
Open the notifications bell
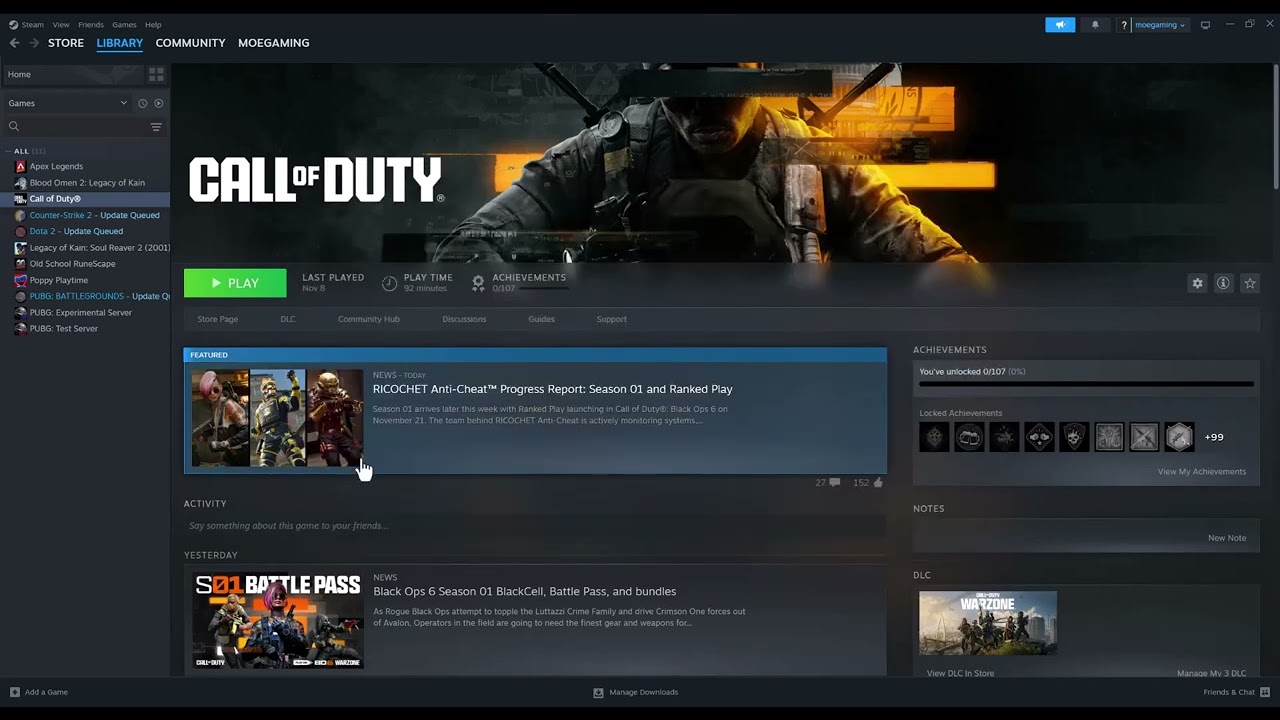1095,25
